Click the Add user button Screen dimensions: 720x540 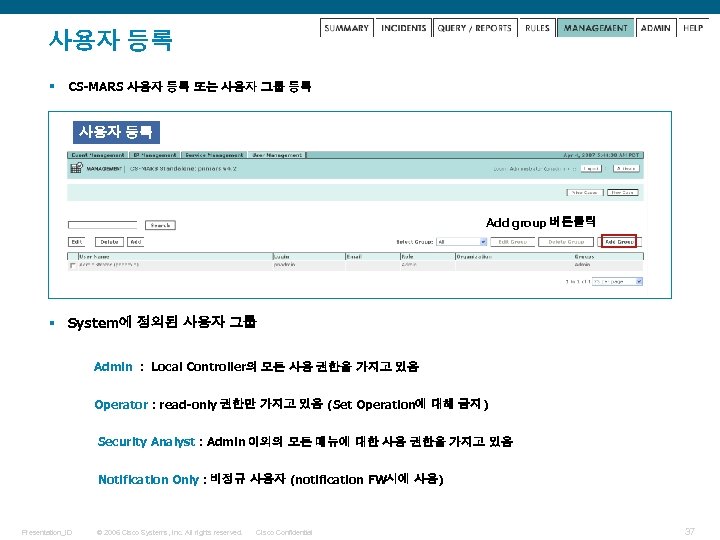(135, 242)
